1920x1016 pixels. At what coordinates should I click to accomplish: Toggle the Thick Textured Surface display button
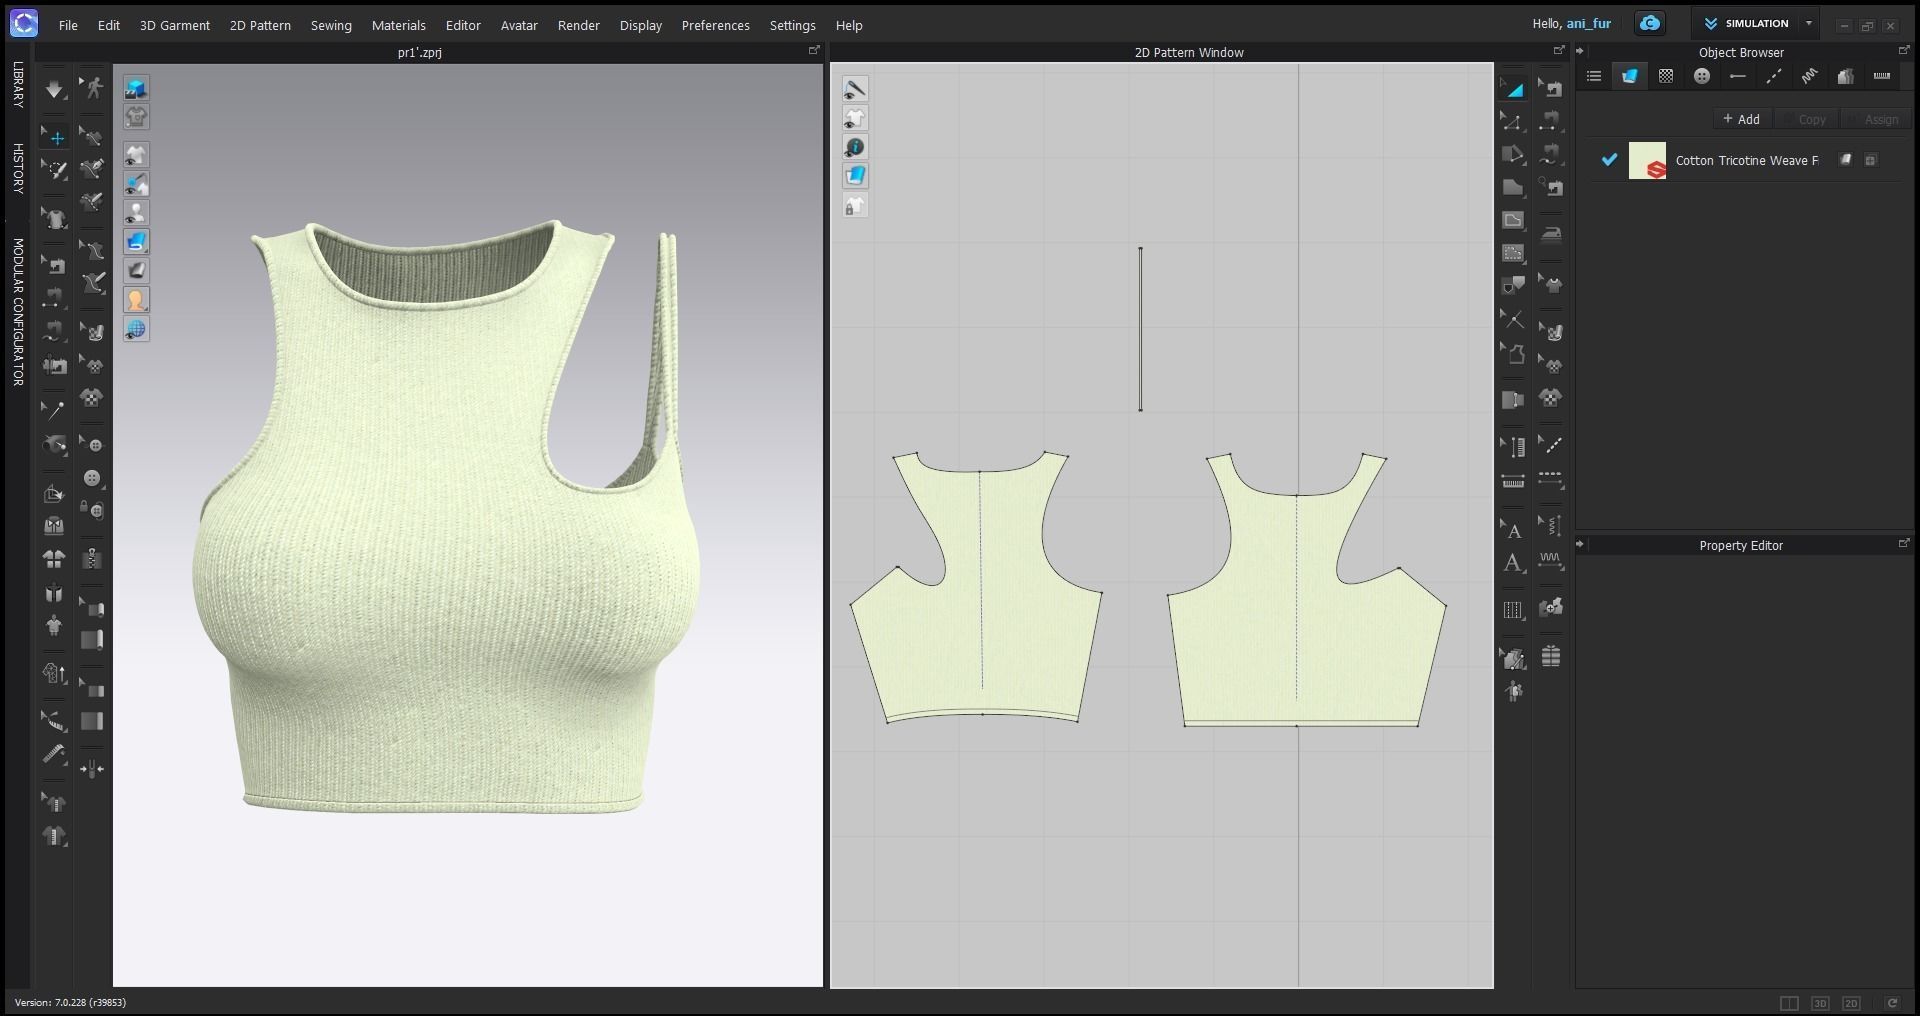(x=136, y=241)
